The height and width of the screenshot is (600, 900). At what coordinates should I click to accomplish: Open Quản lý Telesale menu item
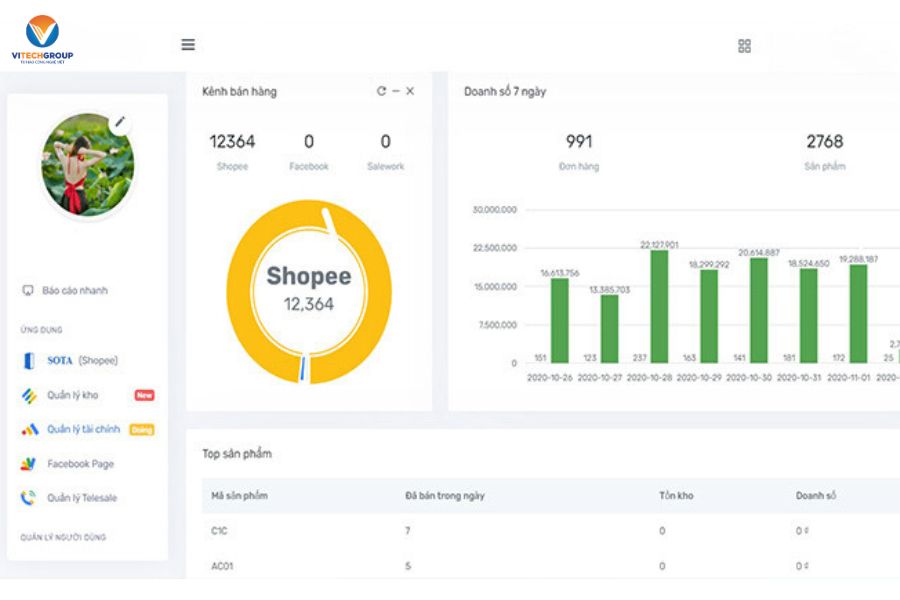(x=82, y=498)
